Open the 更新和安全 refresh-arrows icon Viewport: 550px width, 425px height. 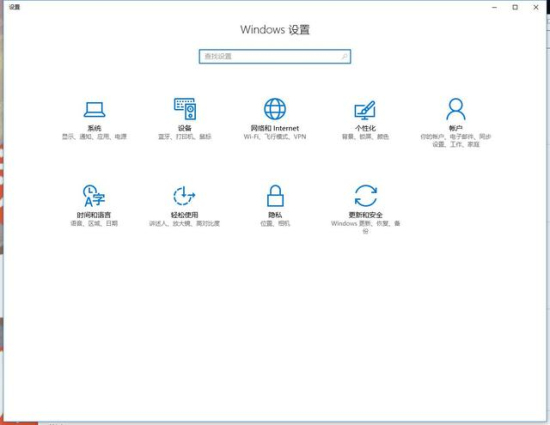(365, 196)
